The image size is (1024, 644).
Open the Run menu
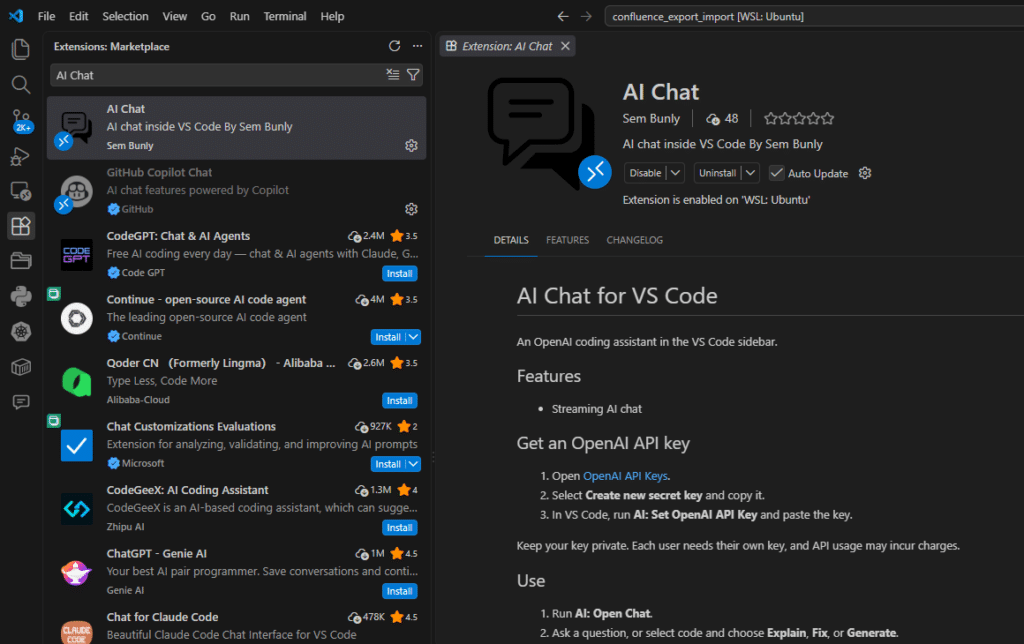coord(240,16)
